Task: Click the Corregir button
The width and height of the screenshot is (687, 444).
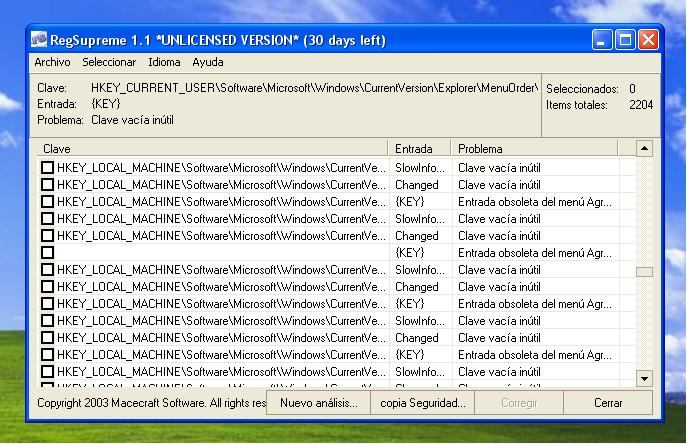Action: (519, 403)
